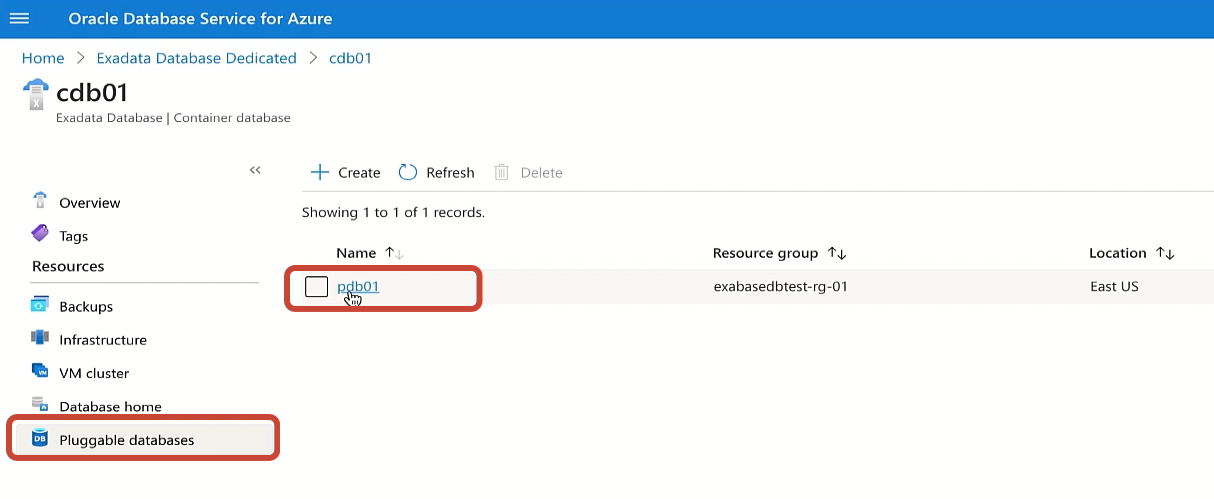Image resolution: width=1214 pixels, height=499 pixels.
Task: Click the cdb01 breadcrumb
Action: 350,58
